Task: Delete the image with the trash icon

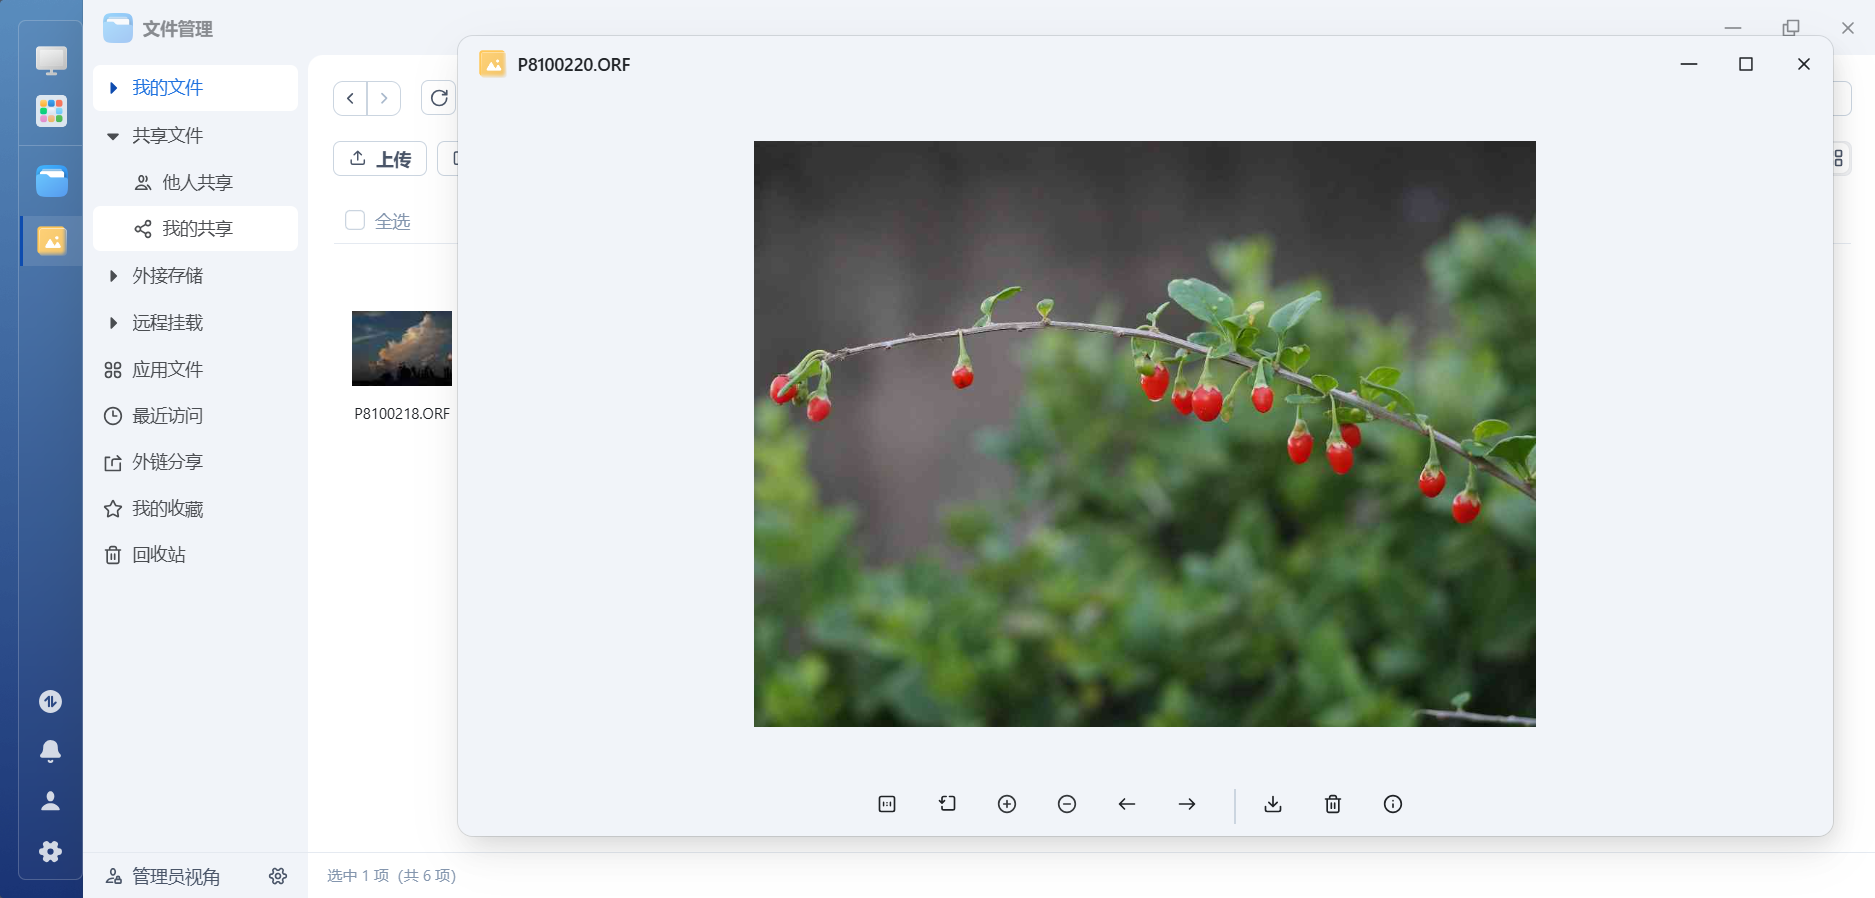Action: 1333,804
